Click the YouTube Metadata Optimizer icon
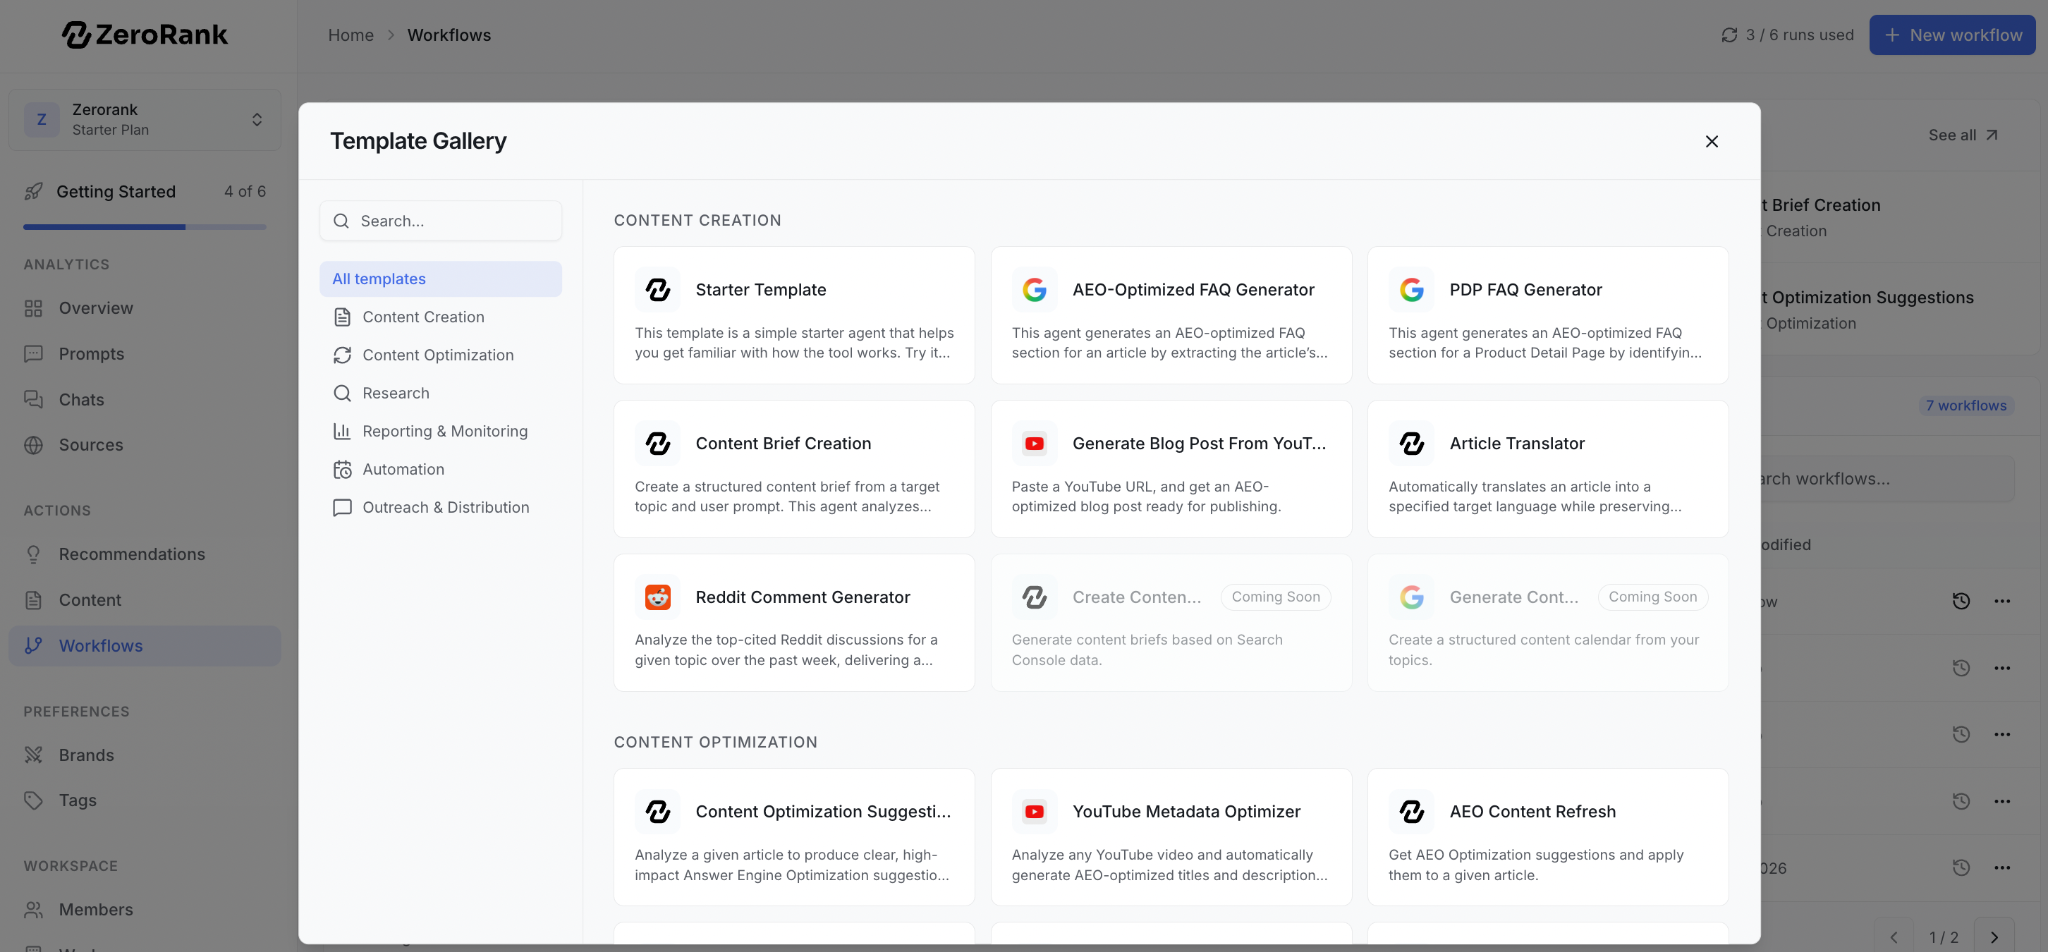 1034,812
